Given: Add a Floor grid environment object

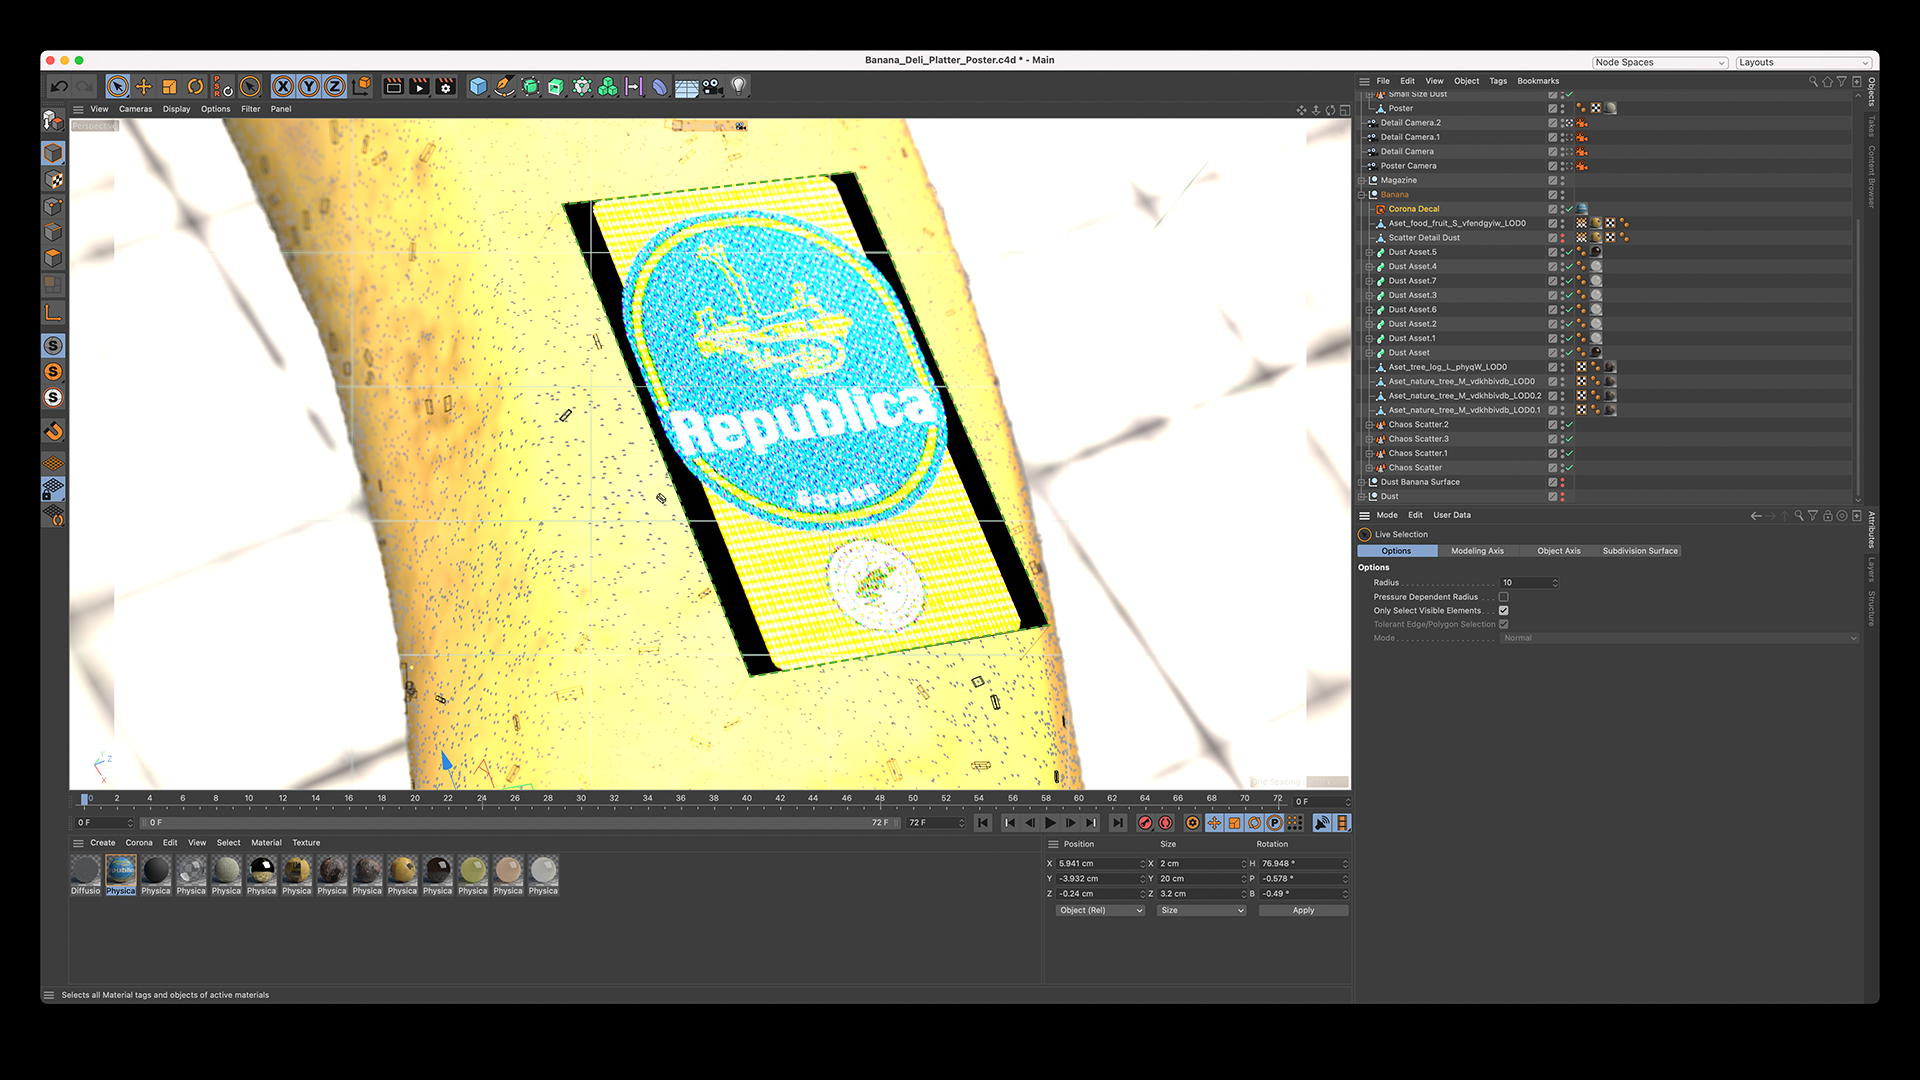Looking at the screenshot, I should coord(686,87).
